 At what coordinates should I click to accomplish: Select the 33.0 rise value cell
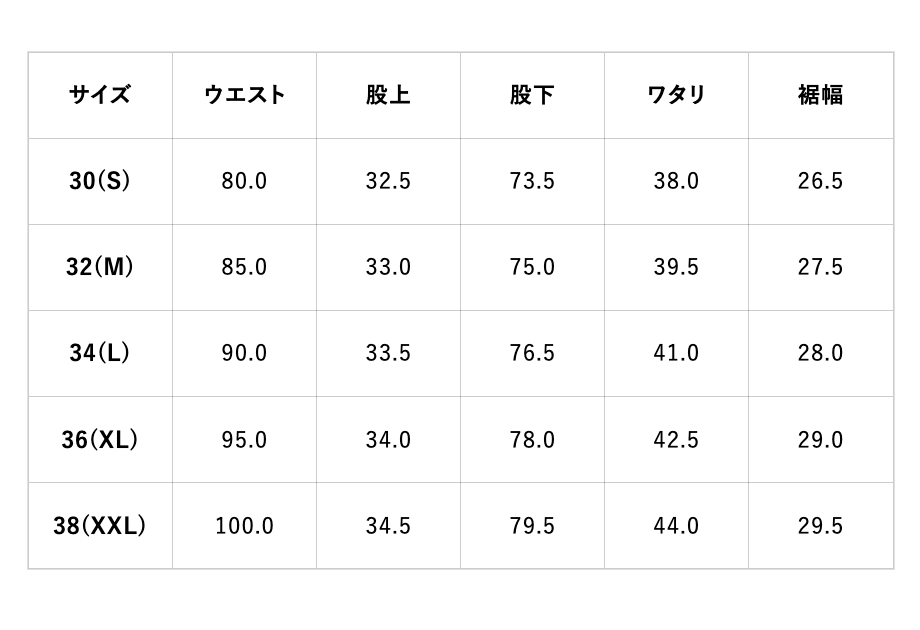pos(388,267)
